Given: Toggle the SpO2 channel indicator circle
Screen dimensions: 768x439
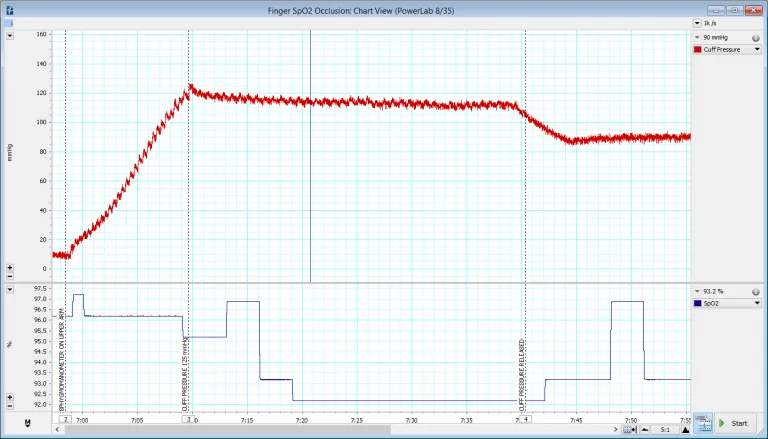Looking at the screenshot, I should tap(756, 290).
